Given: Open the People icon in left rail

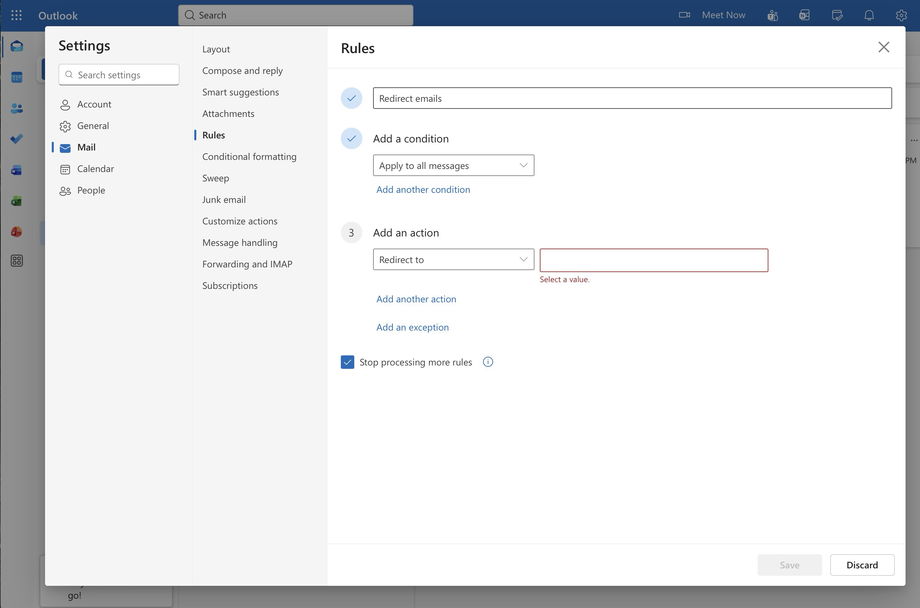Looking at the screenshot, I should 16,108.
